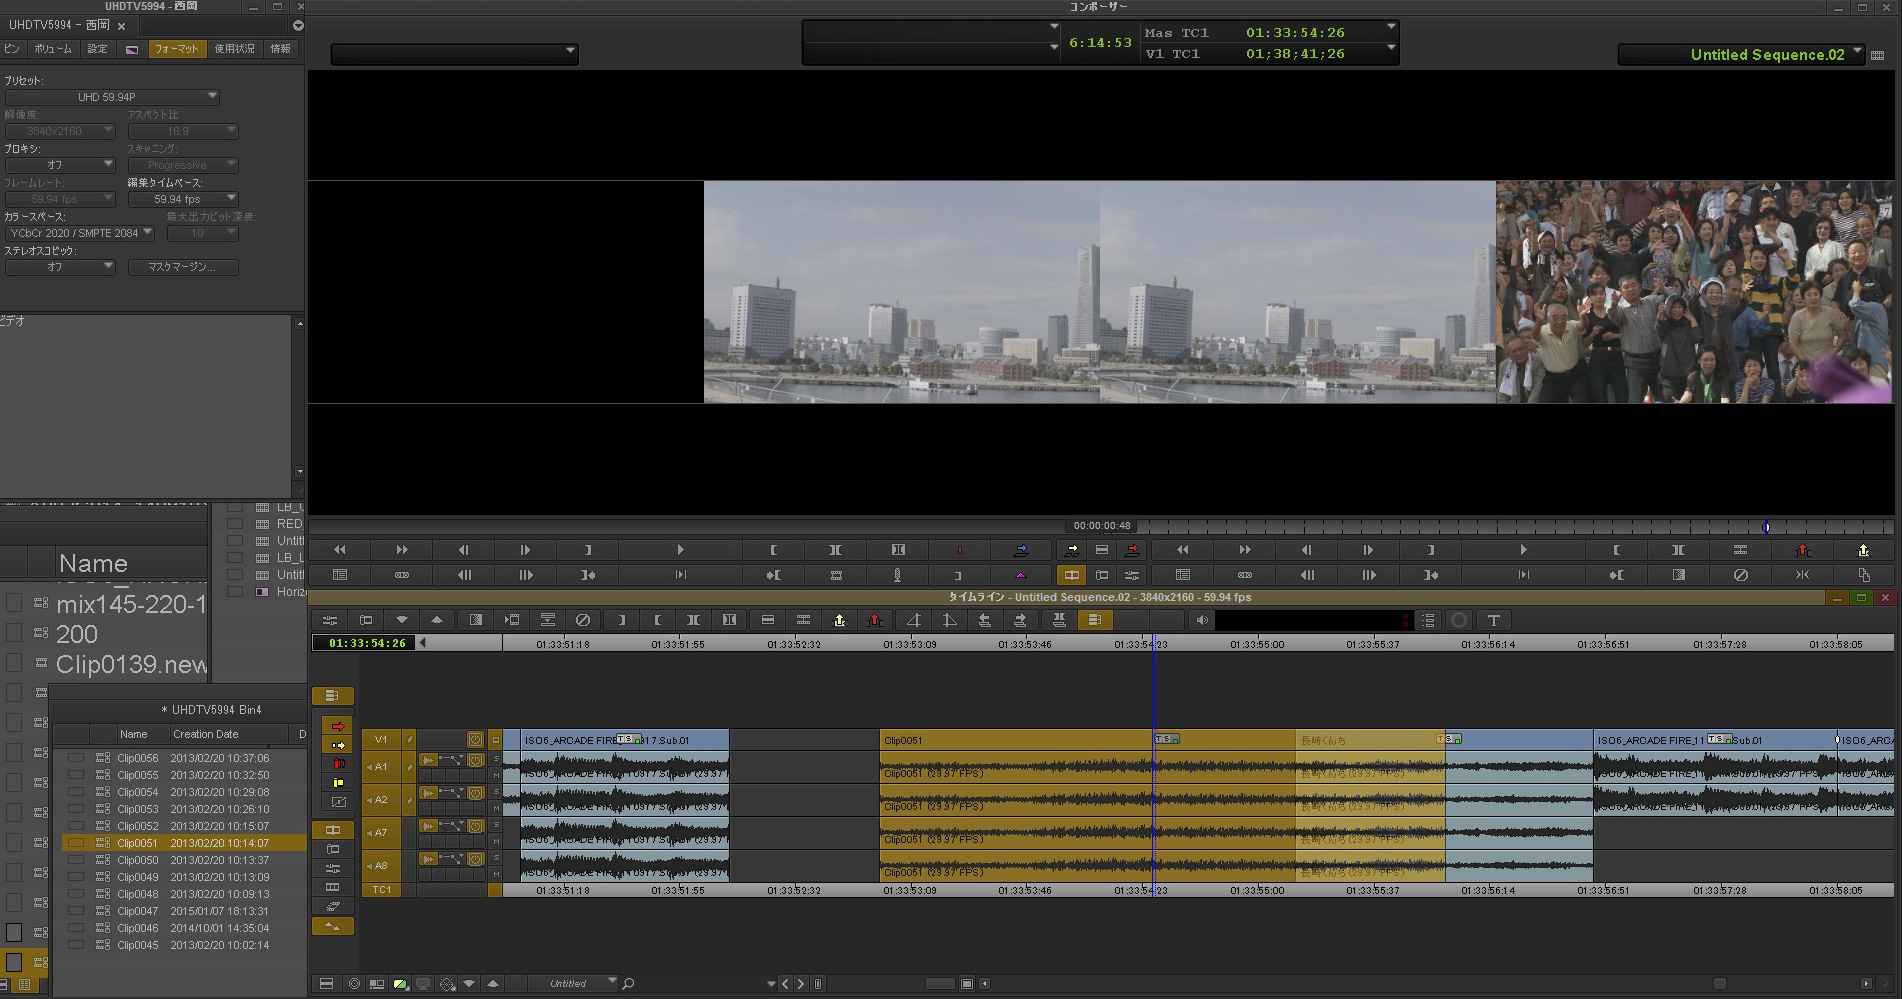The height and width of the screenshot is (999, 1902).
Task: Click the red Overwrite Trim roller icon
Action: (338, 764)
